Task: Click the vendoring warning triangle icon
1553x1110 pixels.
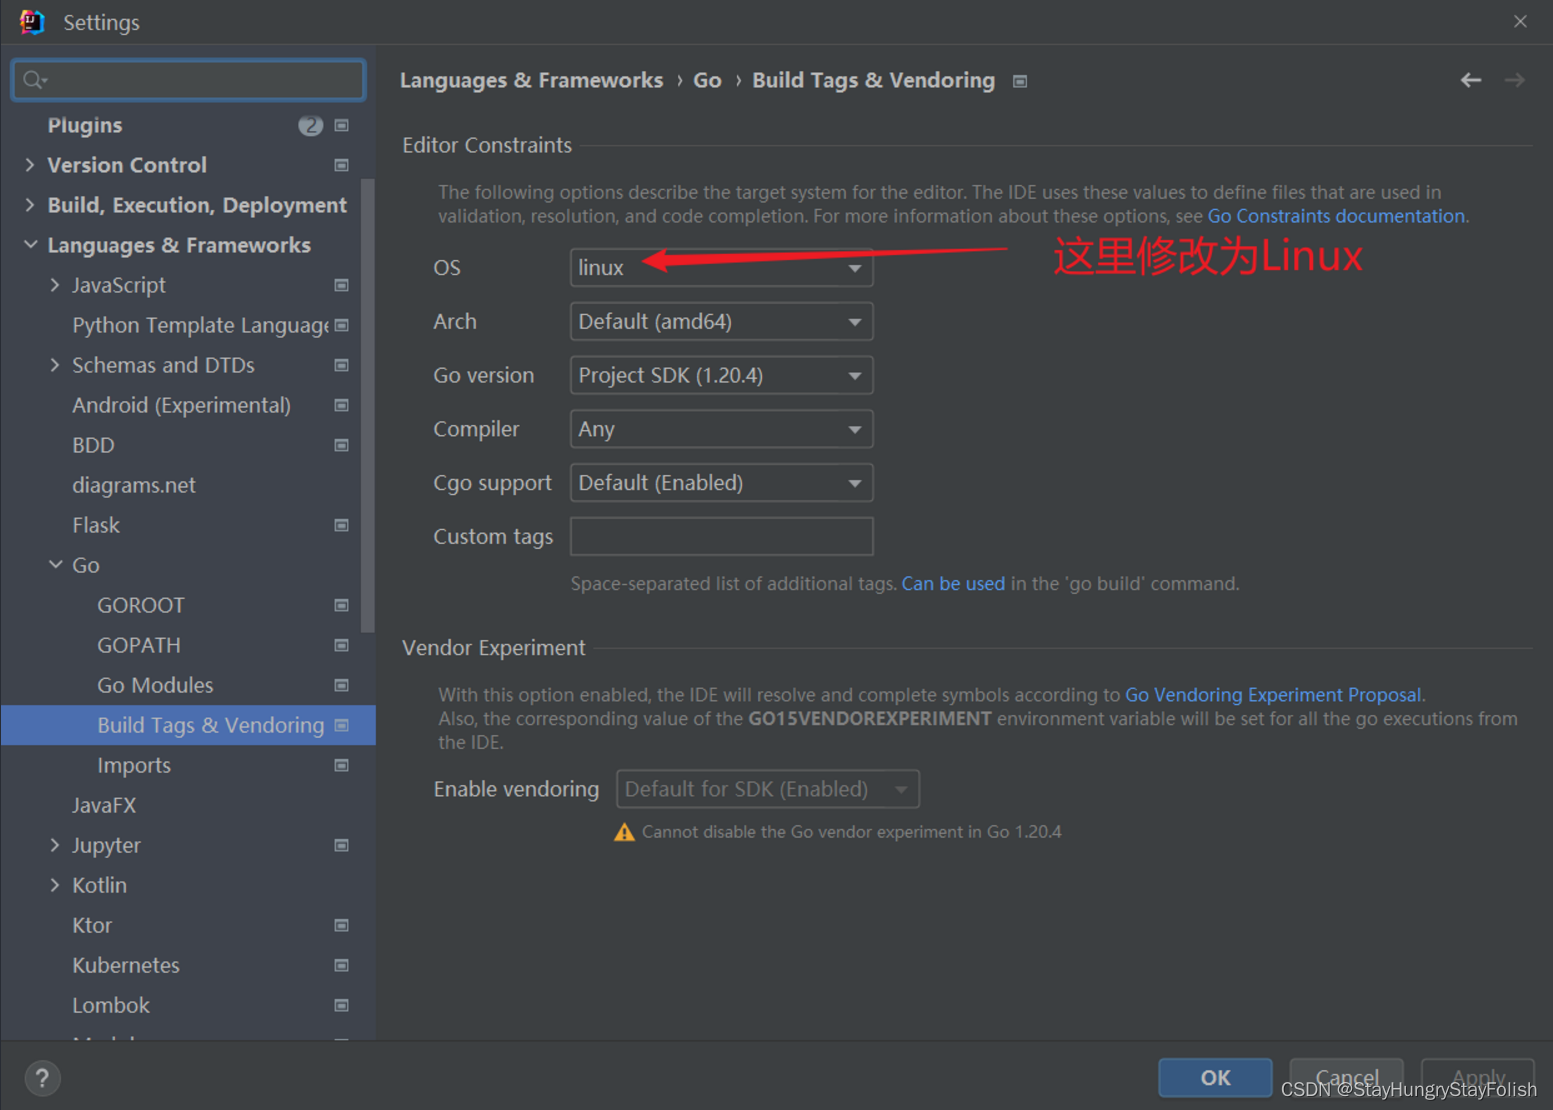Action: pyautogui.click(x=624, y=832)
